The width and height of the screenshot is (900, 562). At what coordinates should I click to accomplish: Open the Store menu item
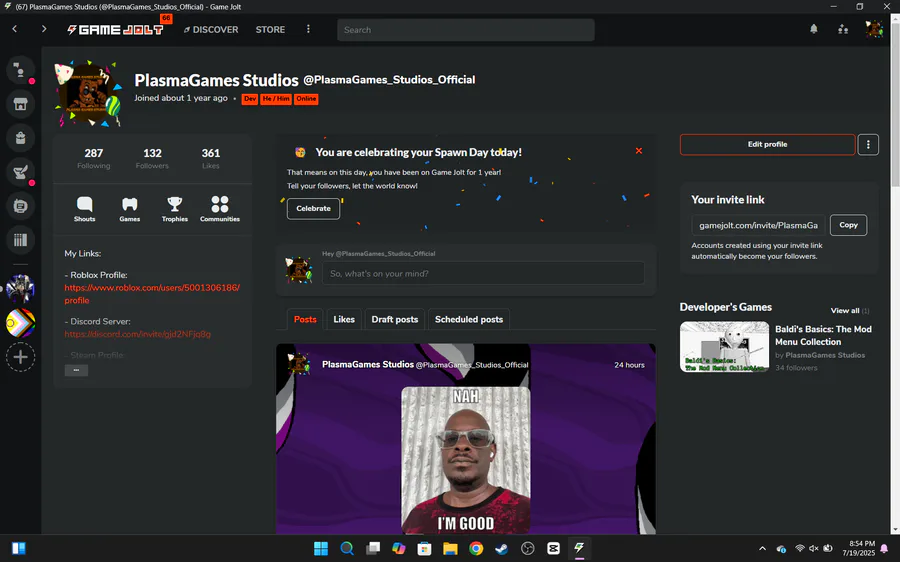[270, 29]
